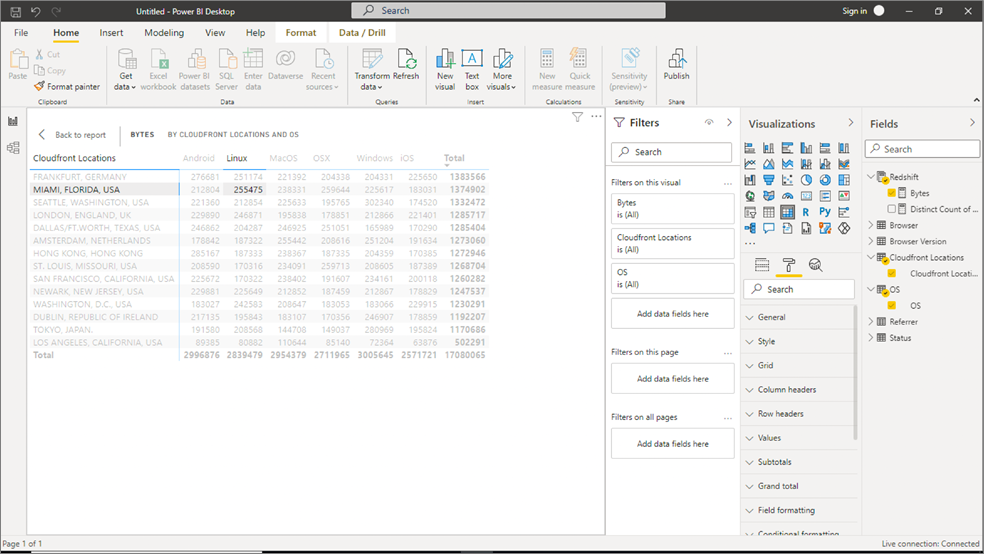Viewport: 984px width, 554px height.
Task: Select the Table visual
Action: [x=769, y=212]
